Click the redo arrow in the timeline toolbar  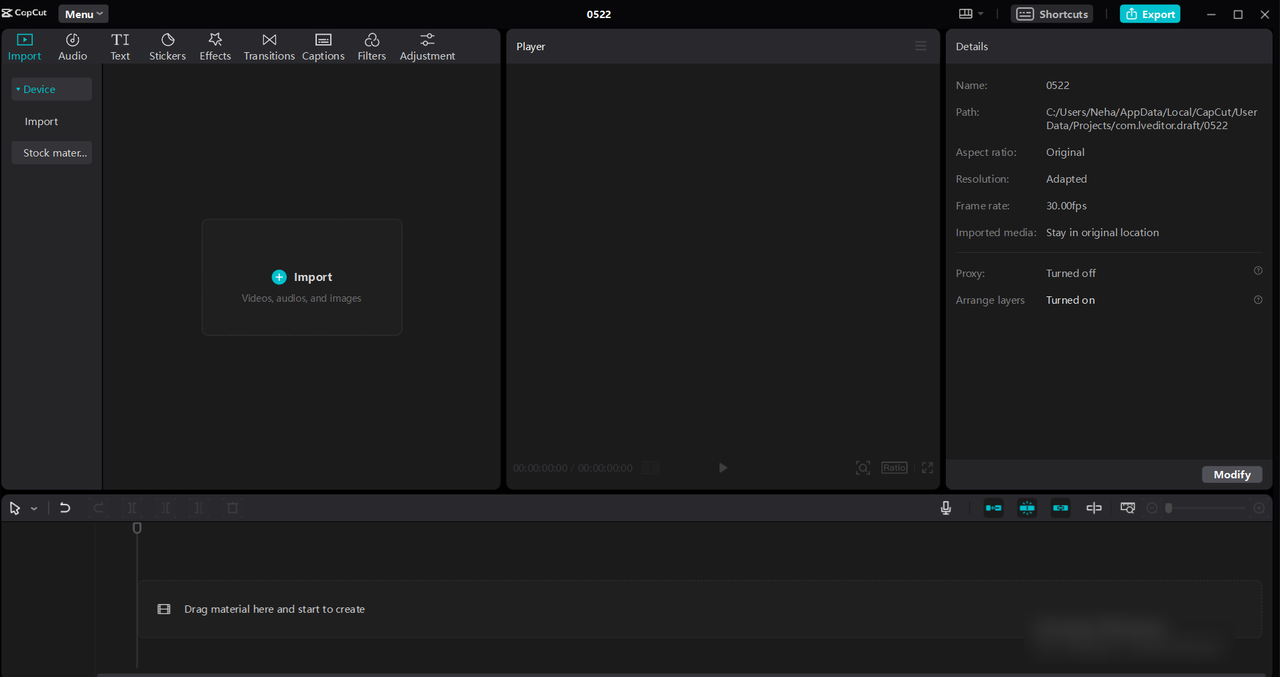click(99, 508)
